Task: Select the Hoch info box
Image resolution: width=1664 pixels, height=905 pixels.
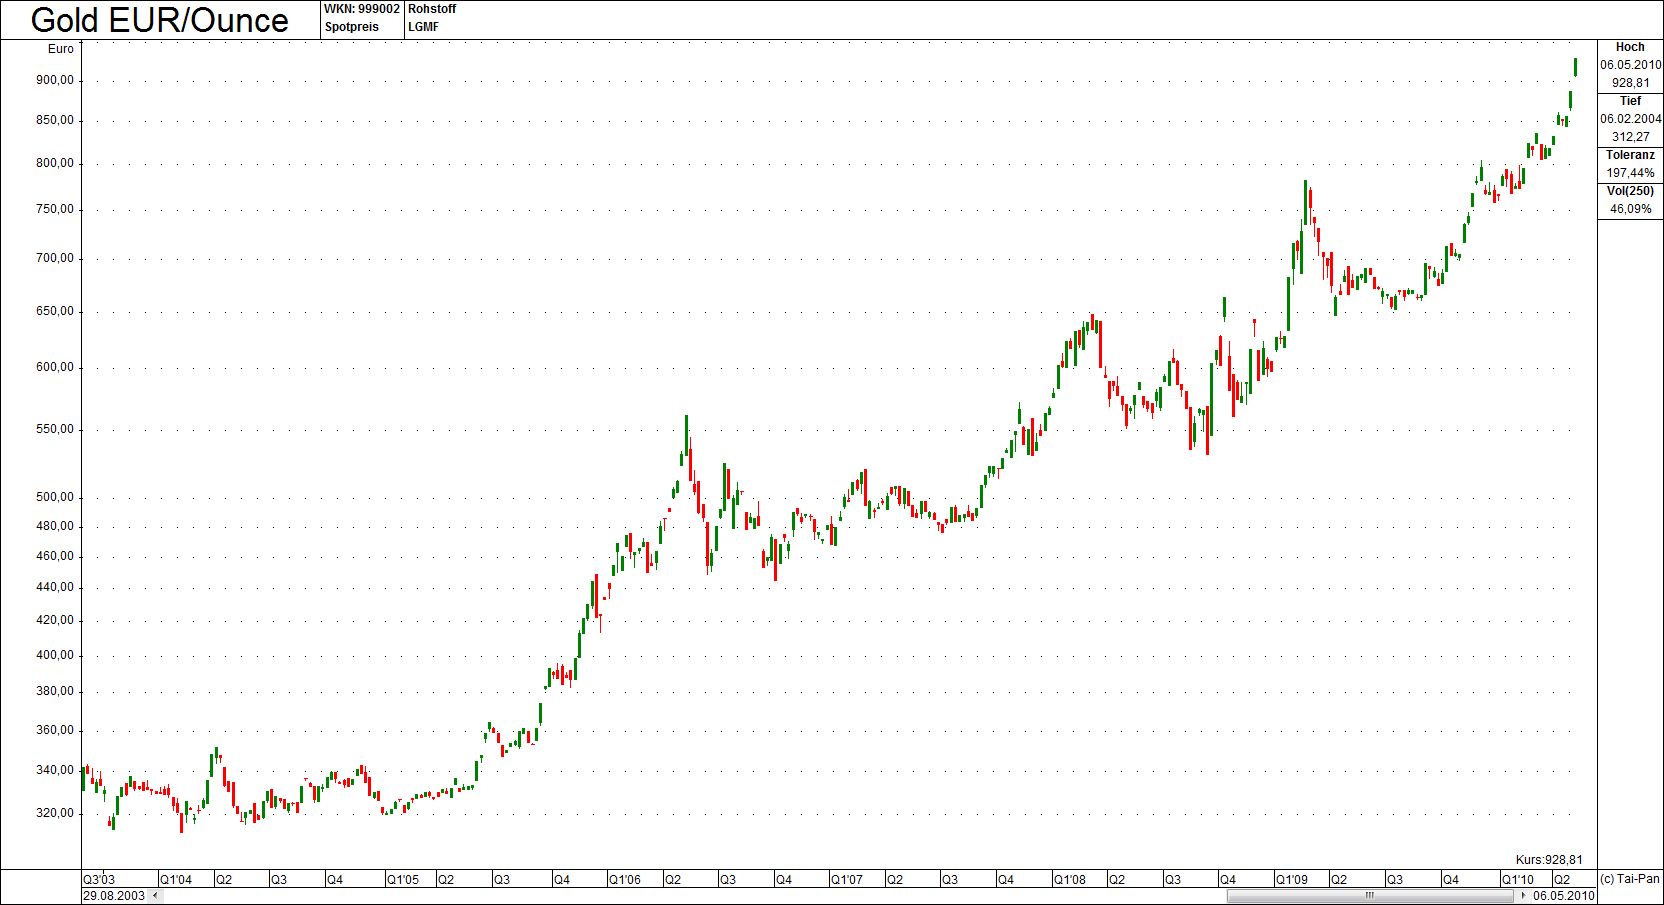Action: click(1630, 66)
